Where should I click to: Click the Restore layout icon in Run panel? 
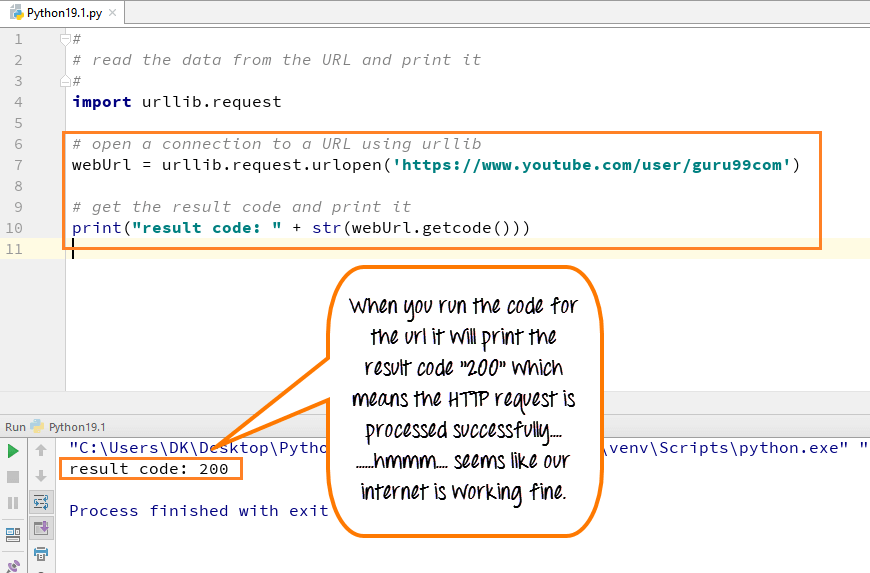(x=13, y=534)
